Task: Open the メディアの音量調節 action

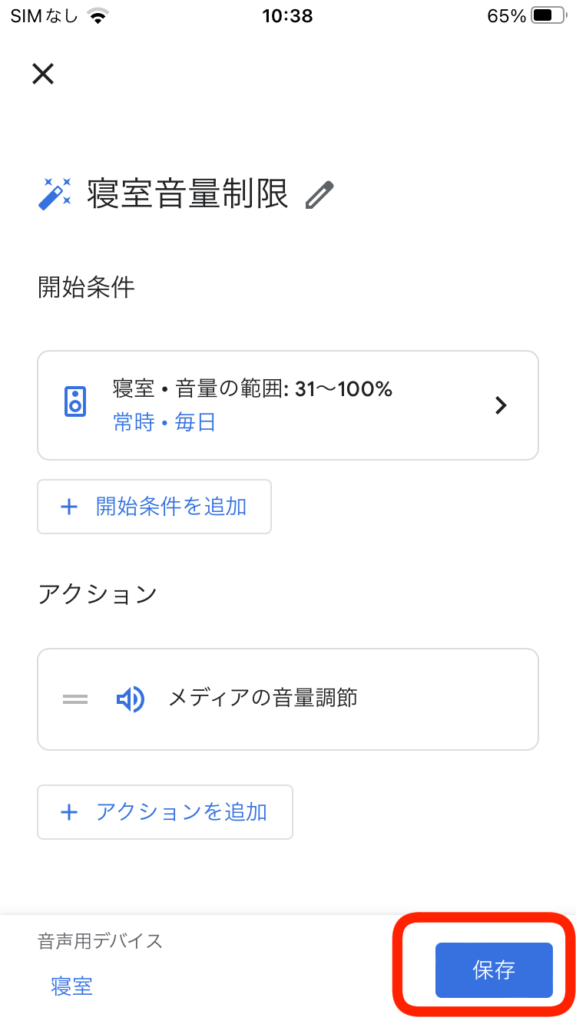Action: (x=288, y=699)
